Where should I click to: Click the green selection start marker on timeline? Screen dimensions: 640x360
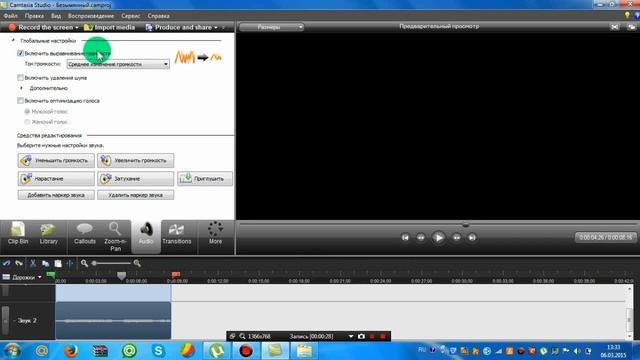tap(51, 275)
